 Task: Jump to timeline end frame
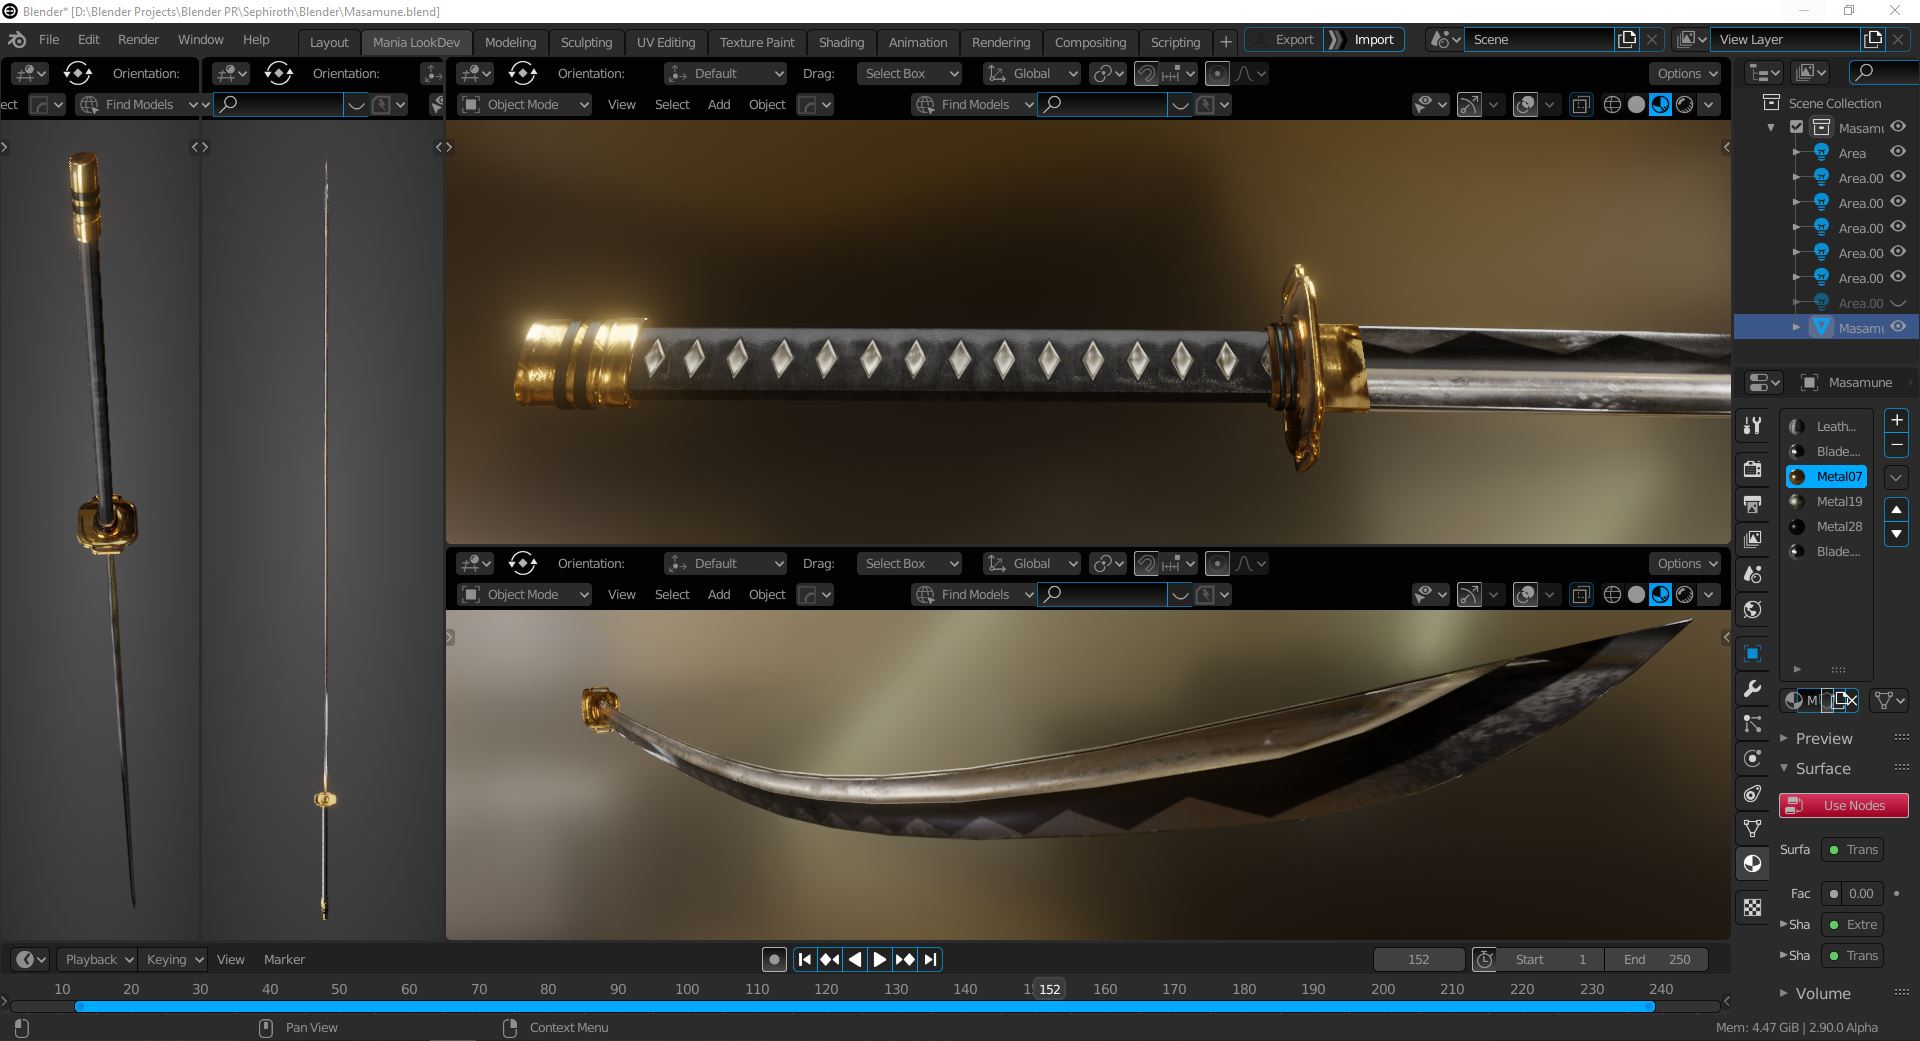tap(930, 959)
